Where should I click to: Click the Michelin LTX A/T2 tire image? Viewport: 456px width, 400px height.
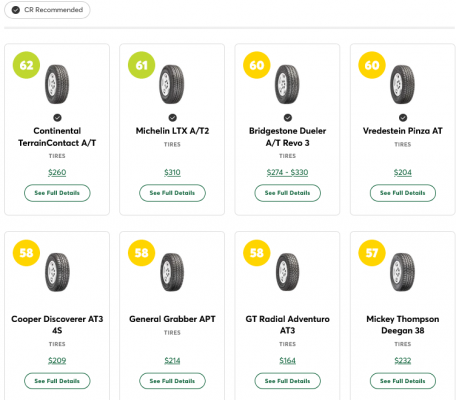[172, 84]
